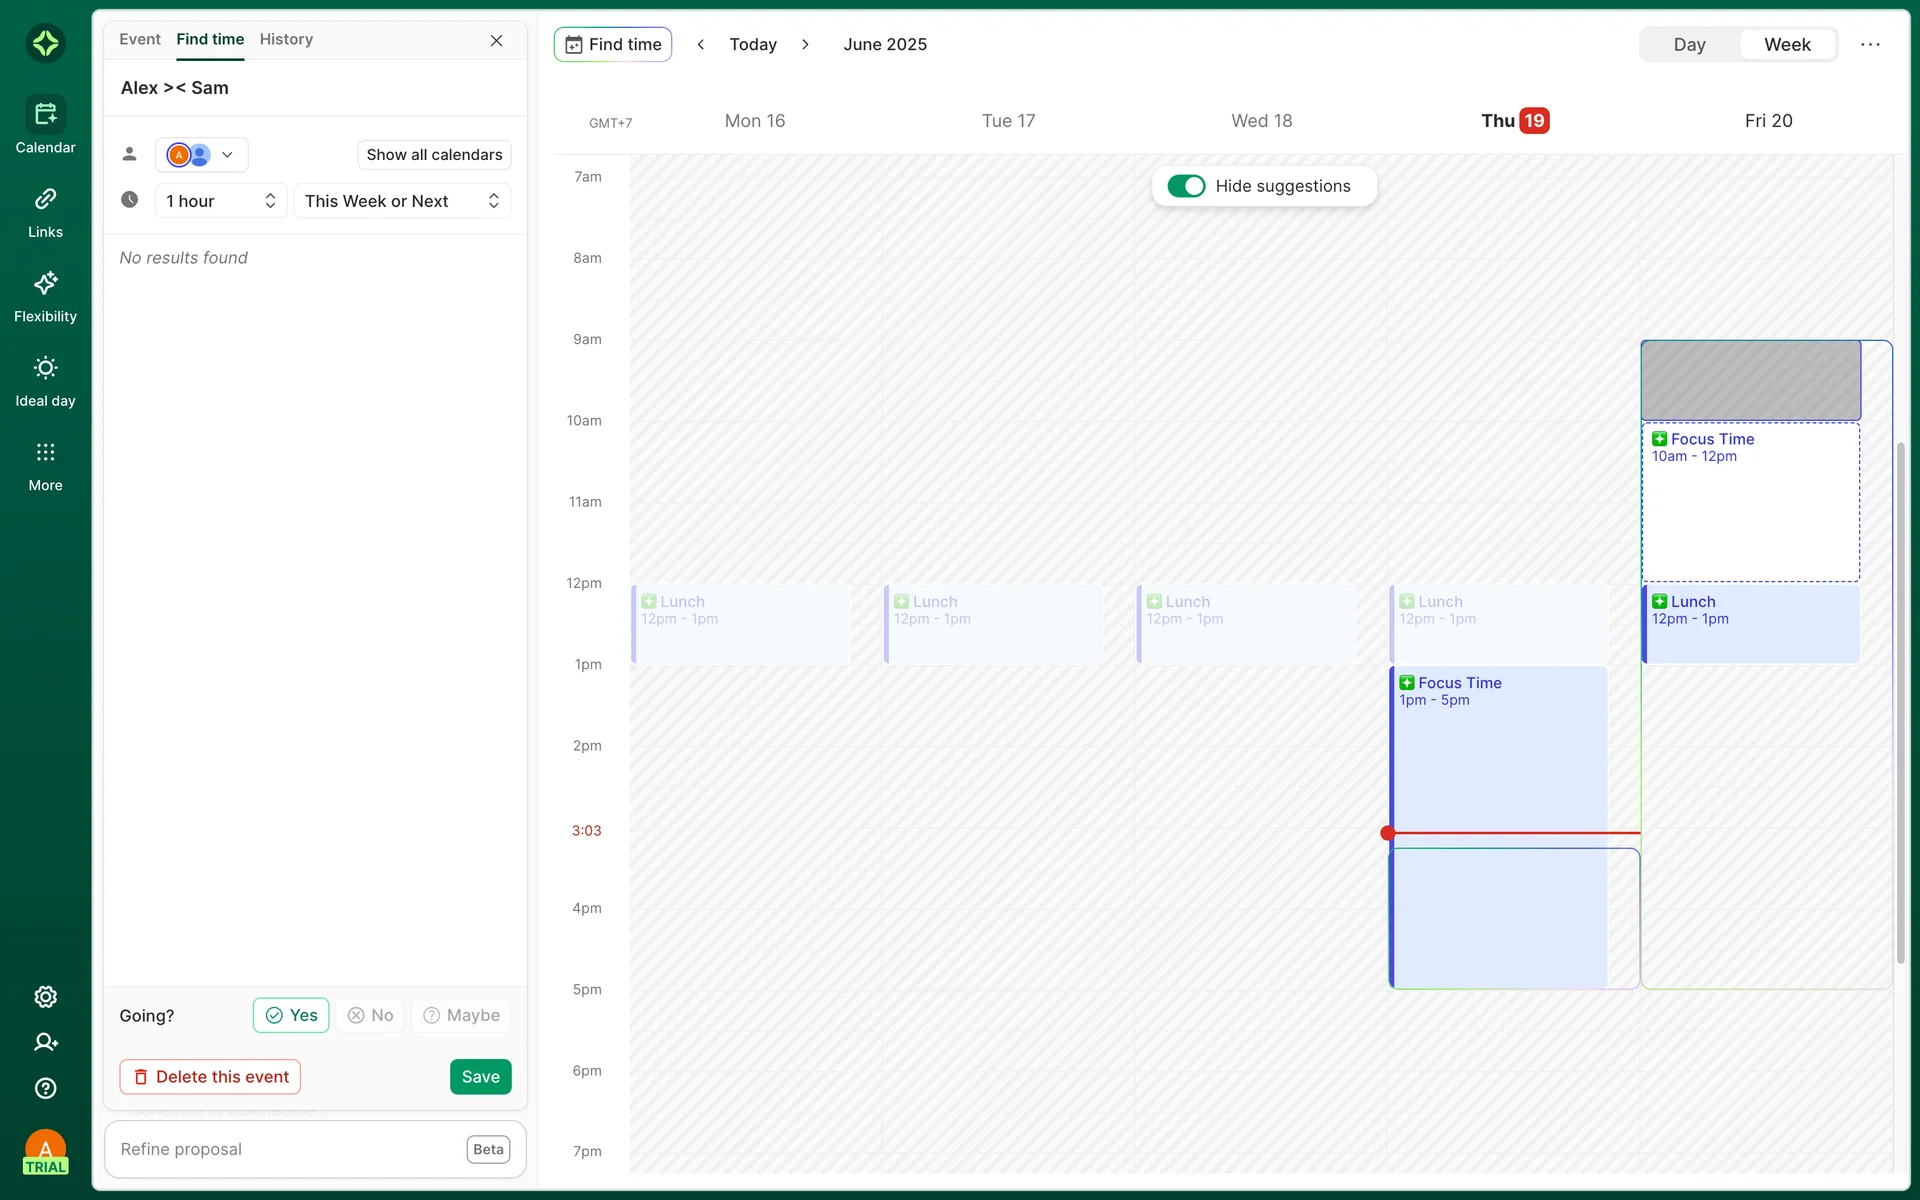
Task: Open the Flexibility sidebar section
Action: (x=45, y=297)
